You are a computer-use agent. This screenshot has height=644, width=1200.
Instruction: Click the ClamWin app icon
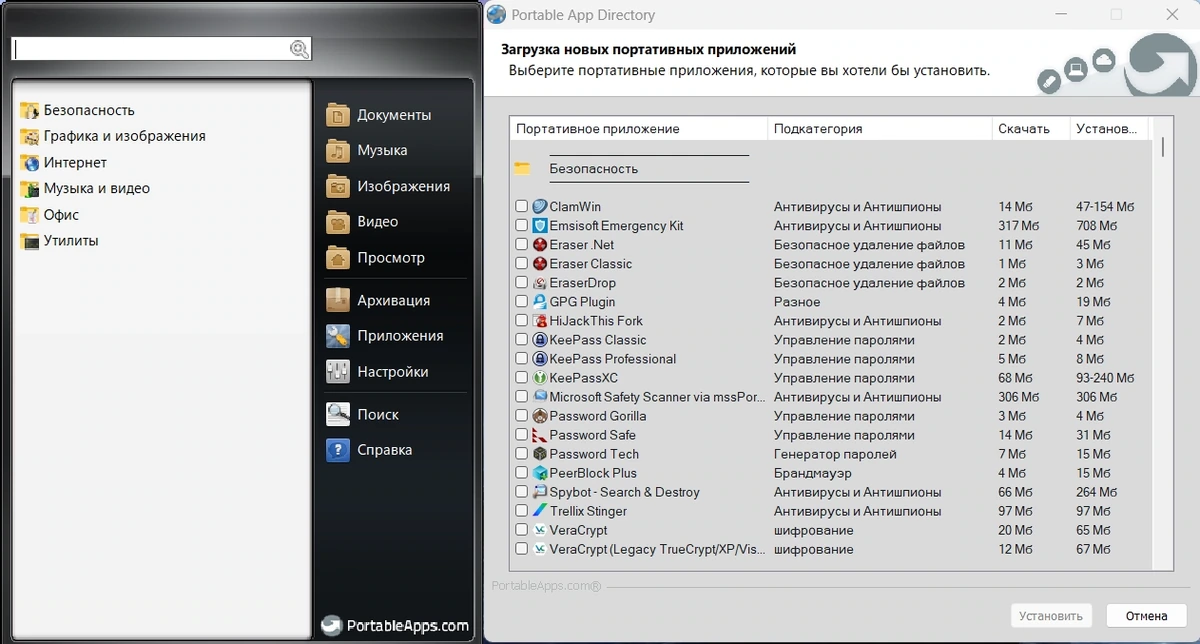tap(540, 207)
